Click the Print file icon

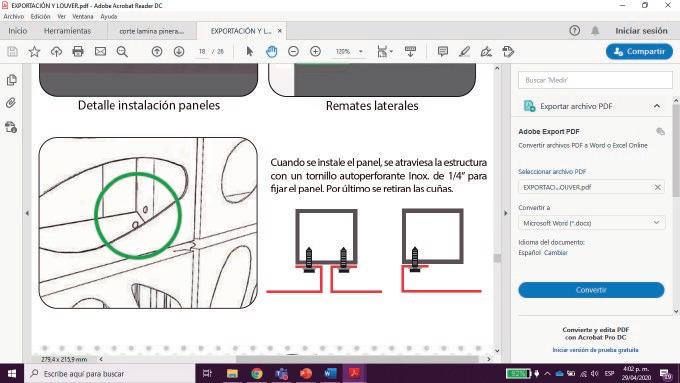pos(78,52)
